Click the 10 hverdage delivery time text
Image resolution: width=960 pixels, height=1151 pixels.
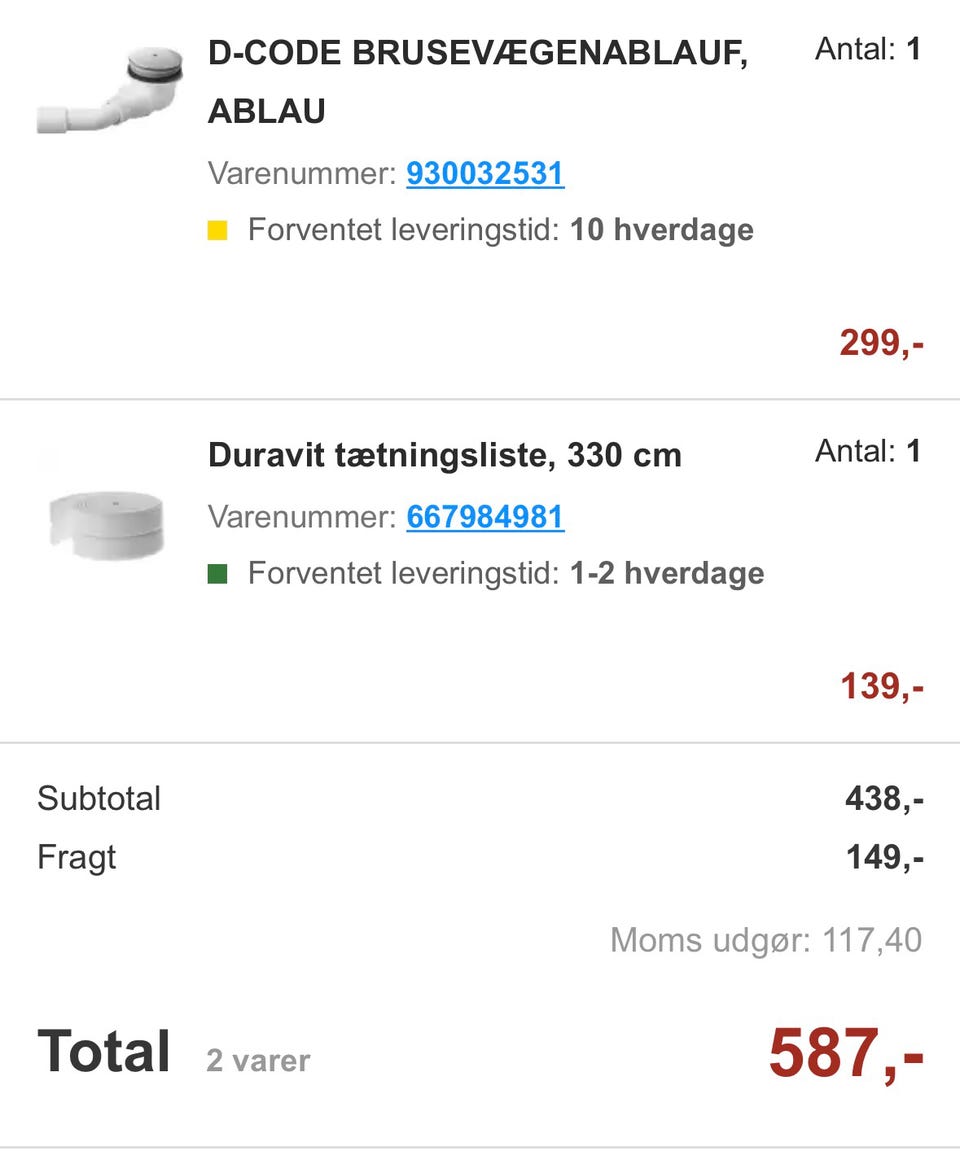[661, 230]
